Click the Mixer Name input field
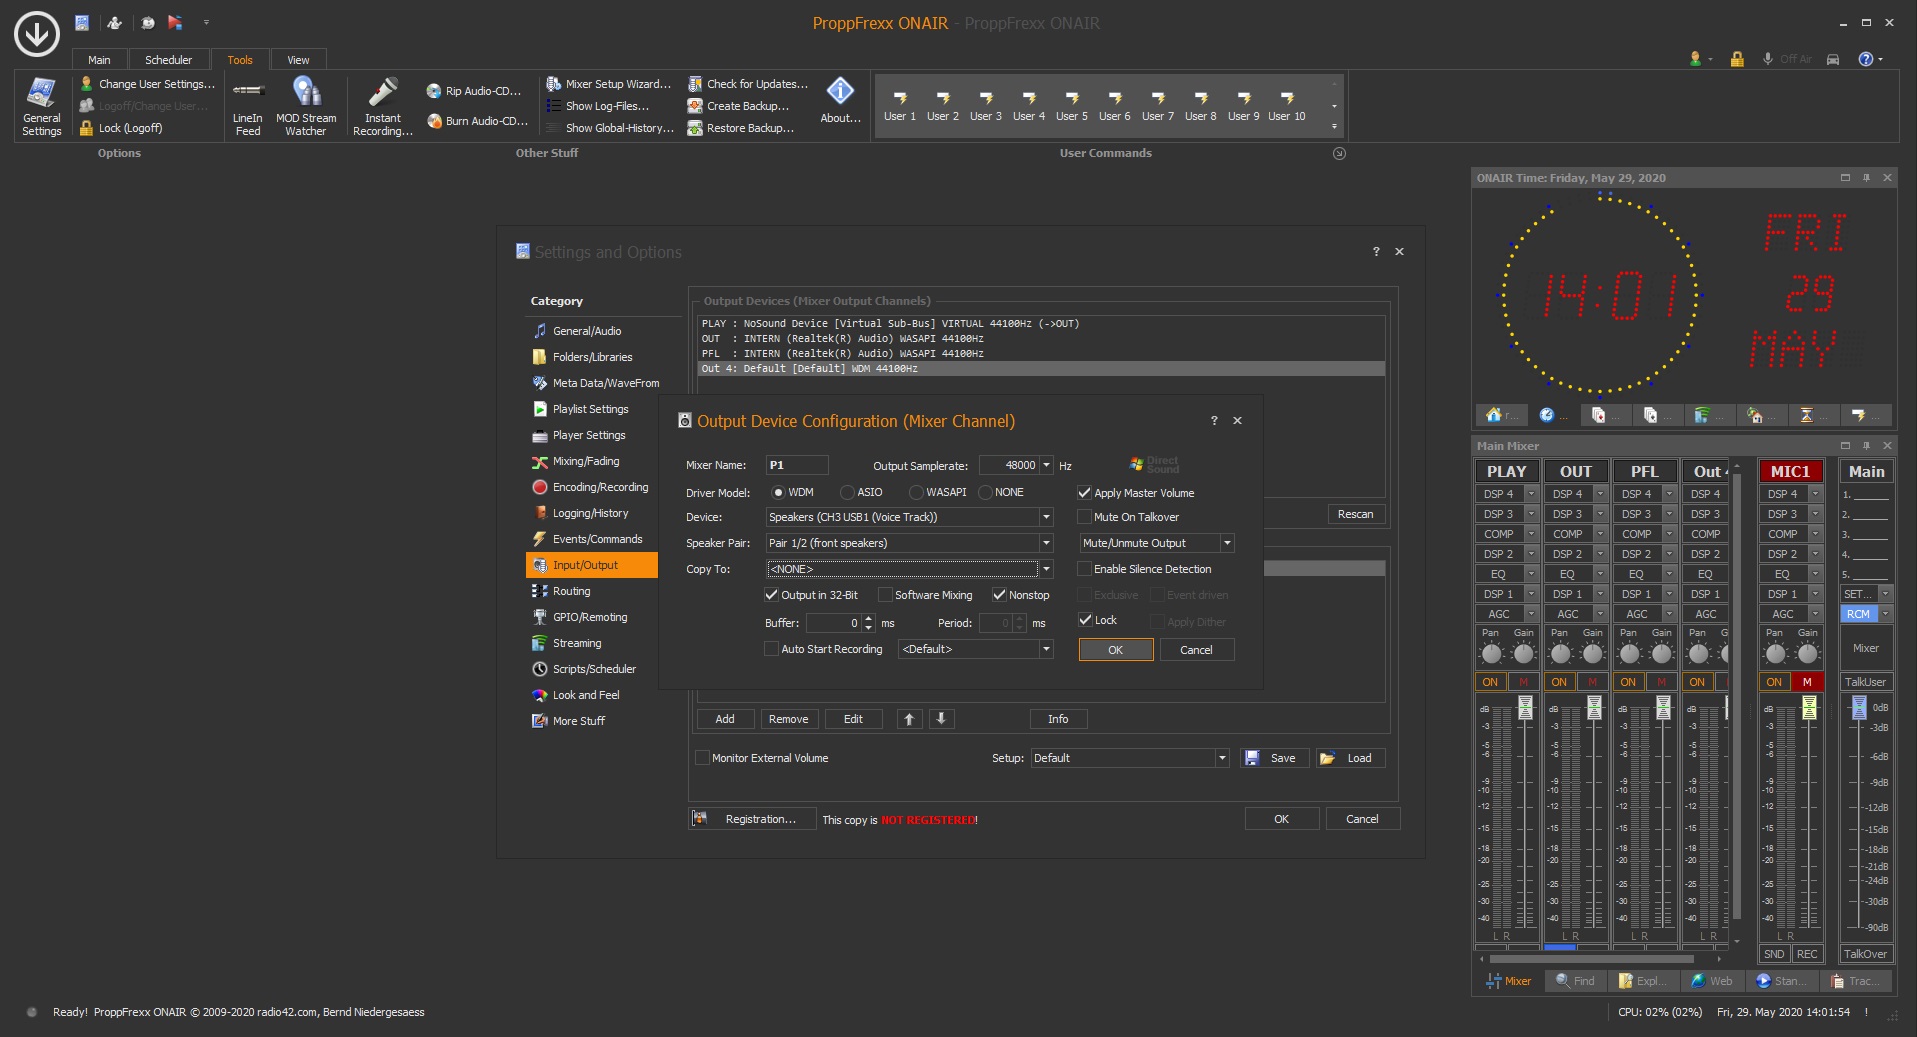 [797, 465]
